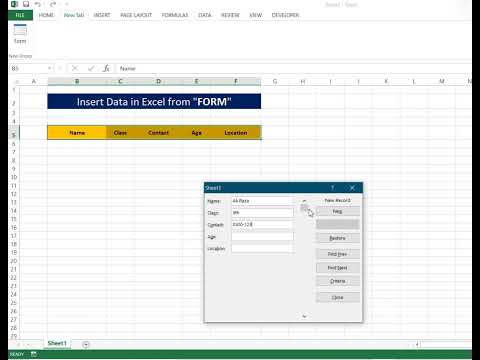Click the Contact field in the form
This screenshot has height=360, width=480.
tap(263, 225)
